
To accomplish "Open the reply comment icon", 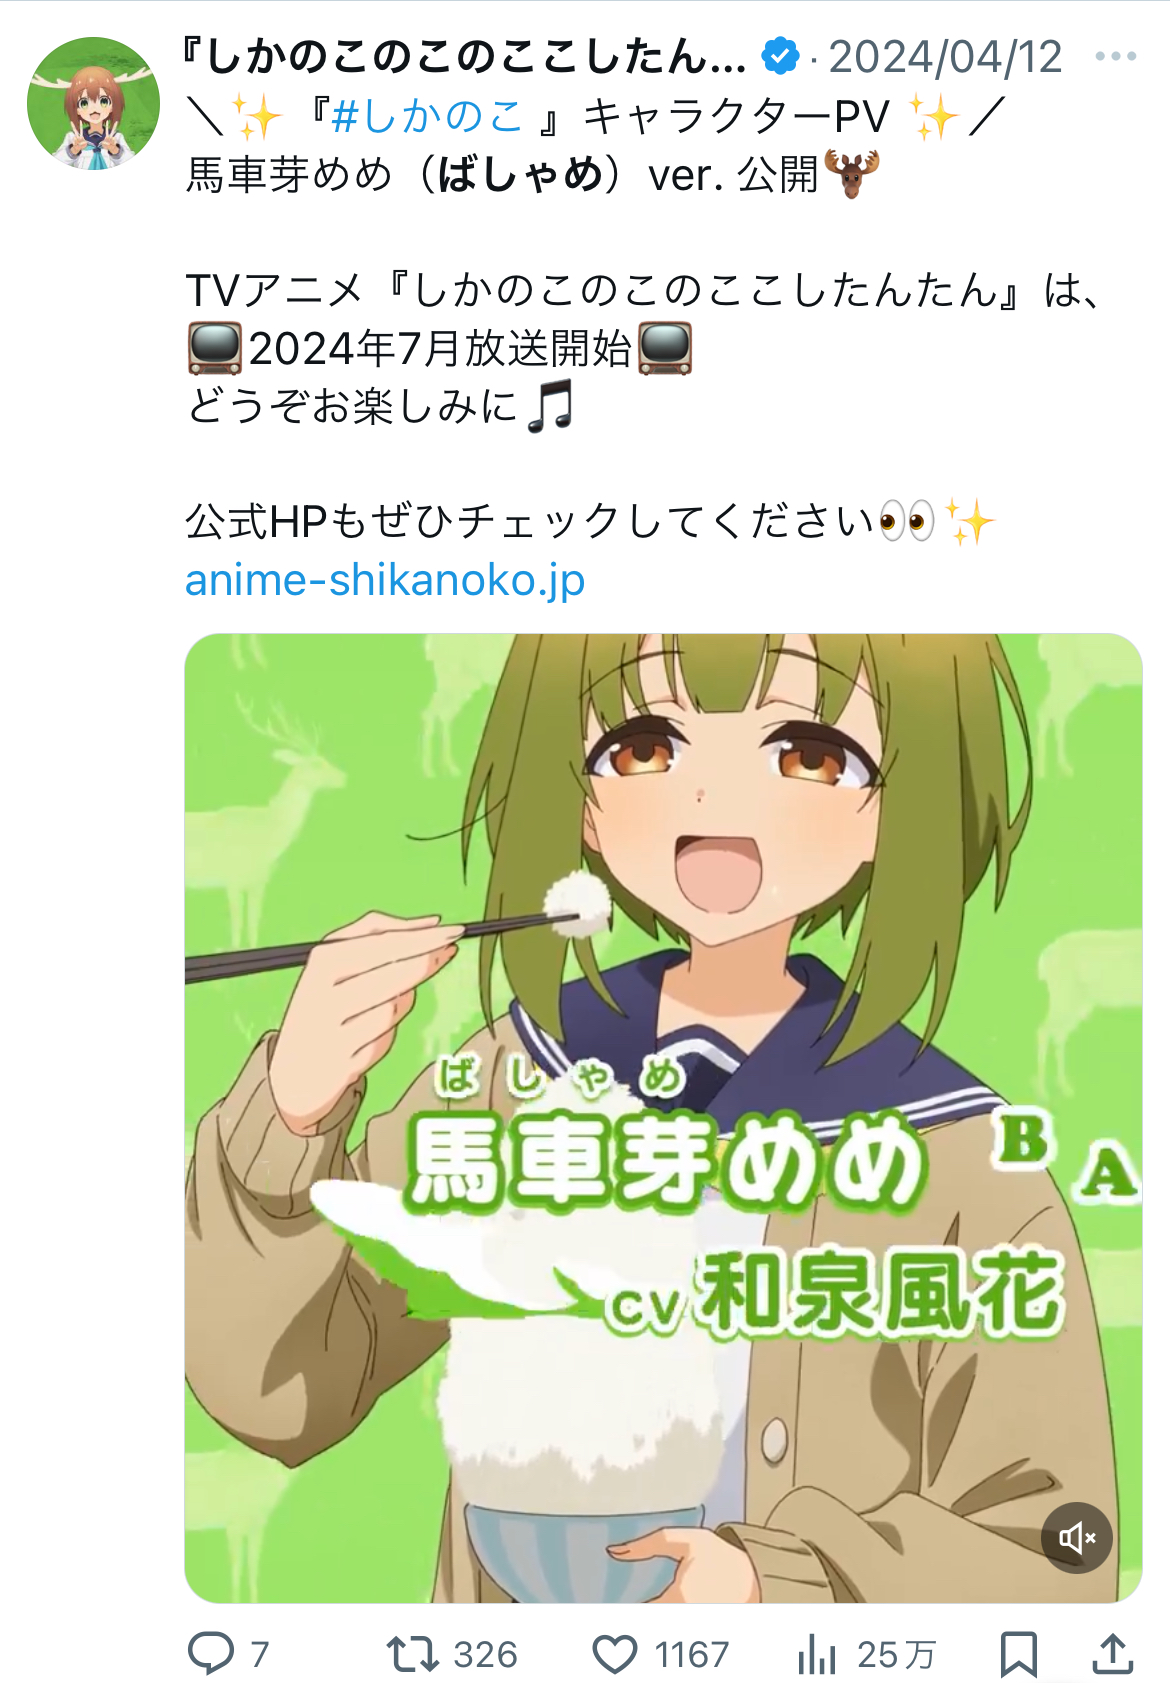I will point(211,1653).
